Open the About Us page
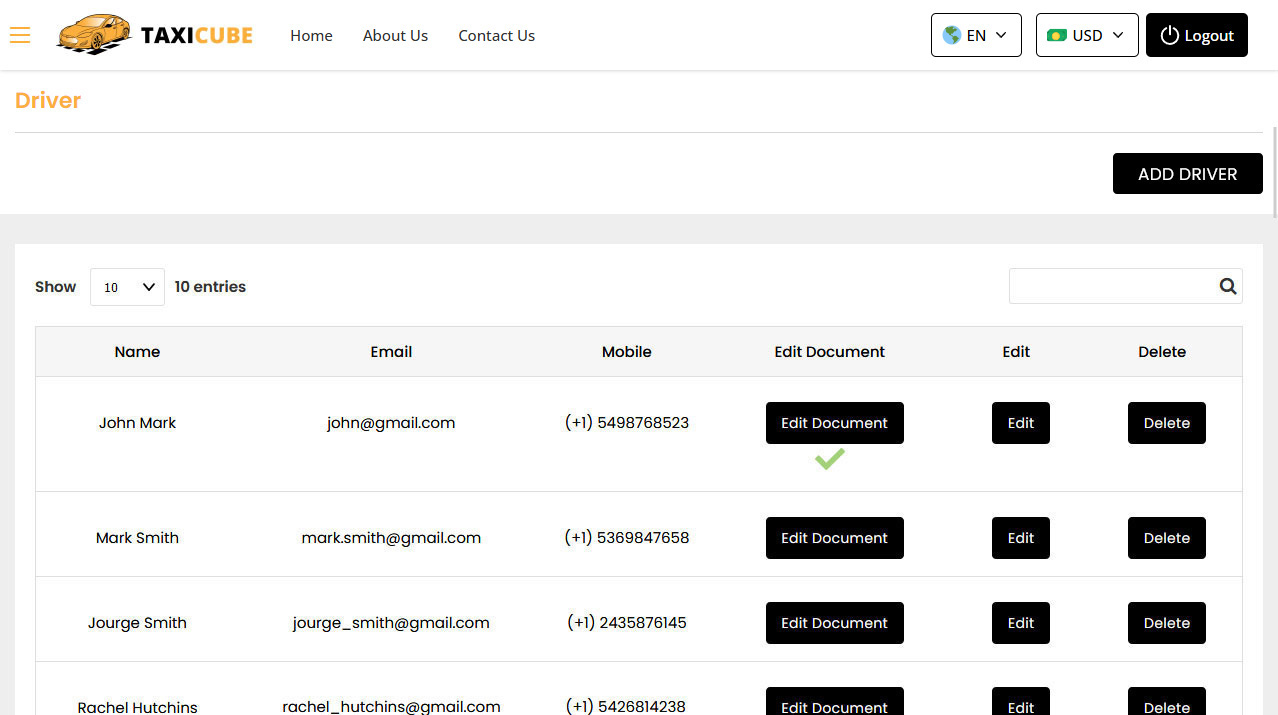The image size is (1278, 715). tap(395, 35)
